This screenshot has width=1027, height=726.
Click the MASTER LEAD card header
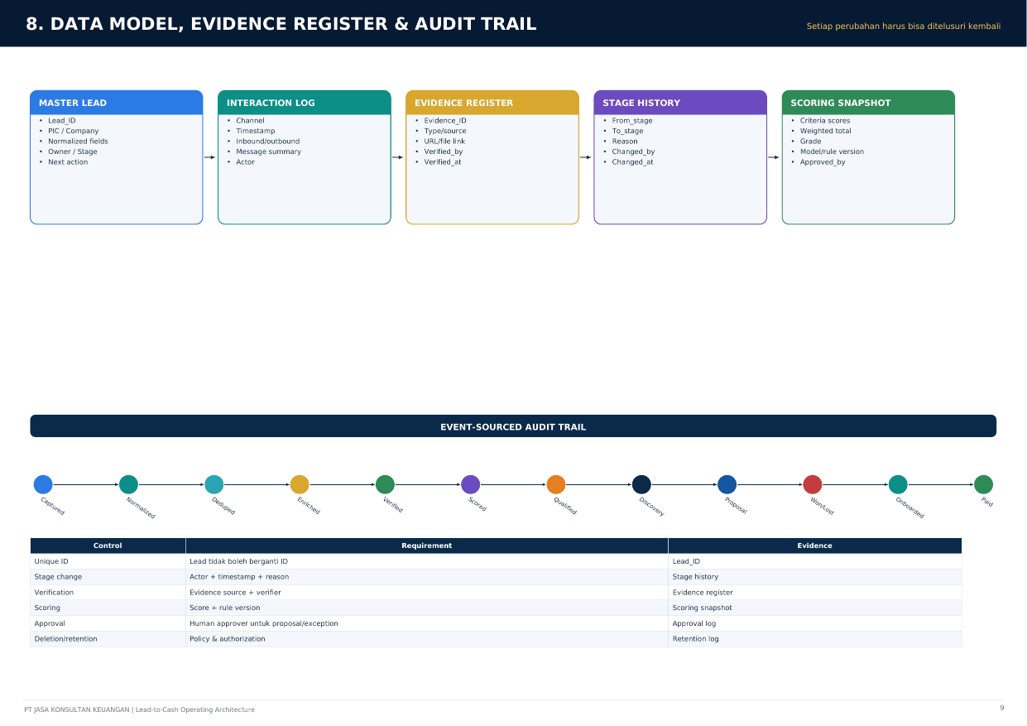coord(117,103)
